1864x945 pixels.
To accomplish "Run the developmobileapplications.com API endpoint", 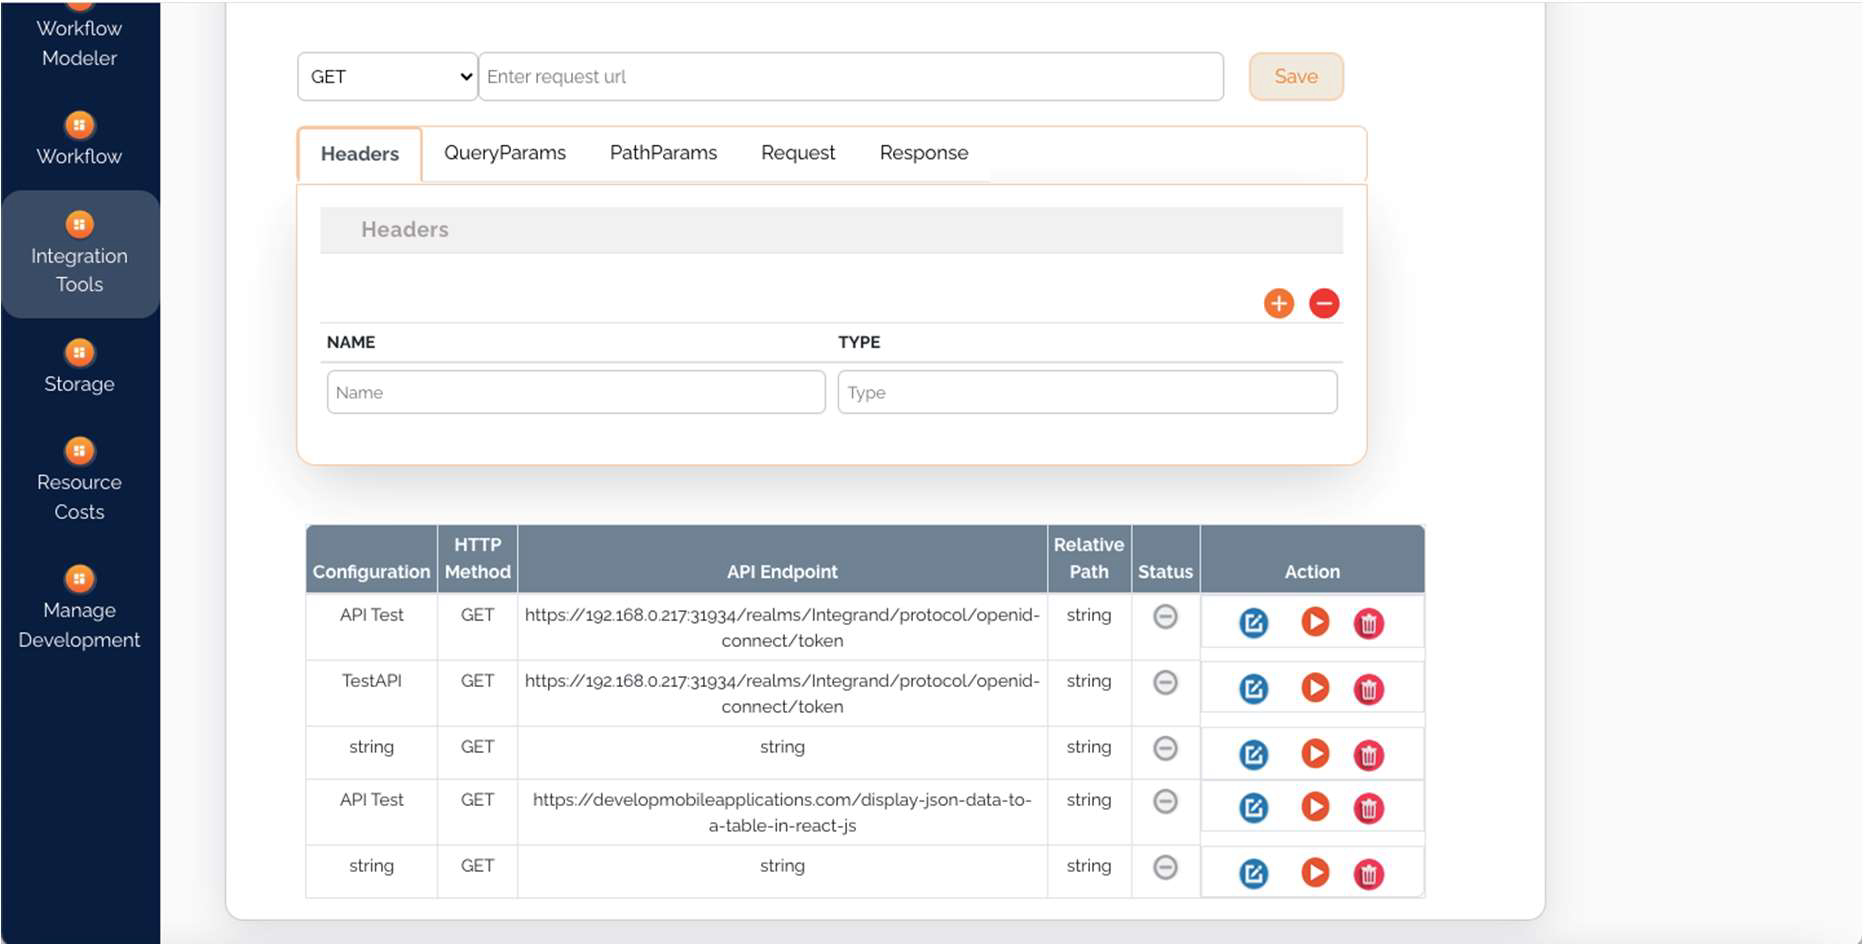I will click(1314, 807).
